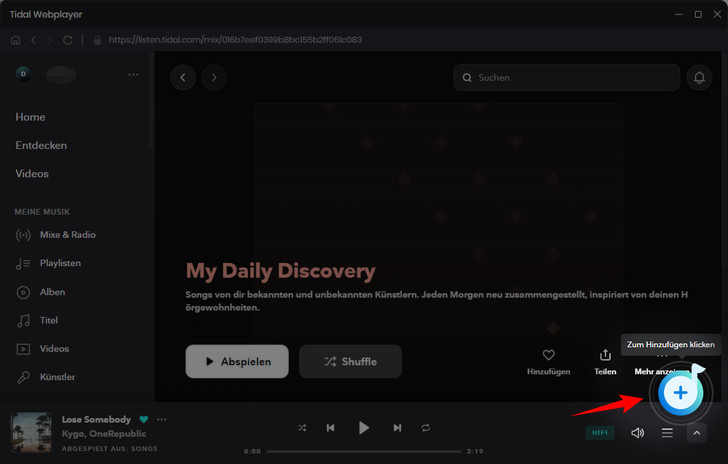The image size is (728, 464).
Task: Click the Shuffle button
Action: pos(351,361)
